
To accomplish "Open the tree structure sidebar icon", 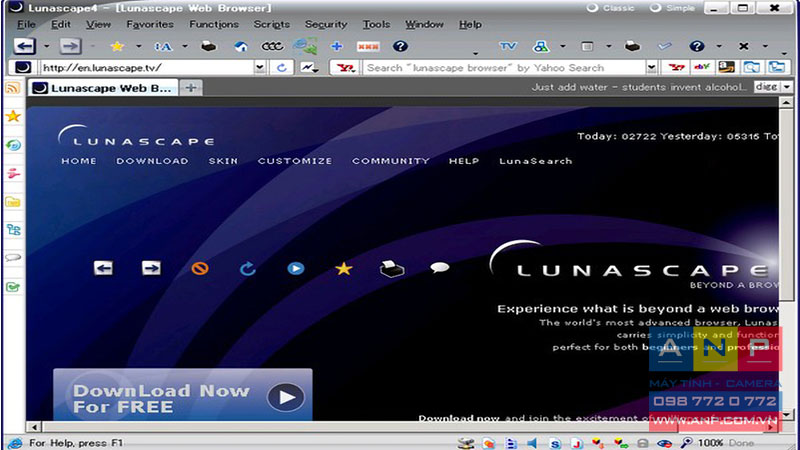I will point(13,230).
